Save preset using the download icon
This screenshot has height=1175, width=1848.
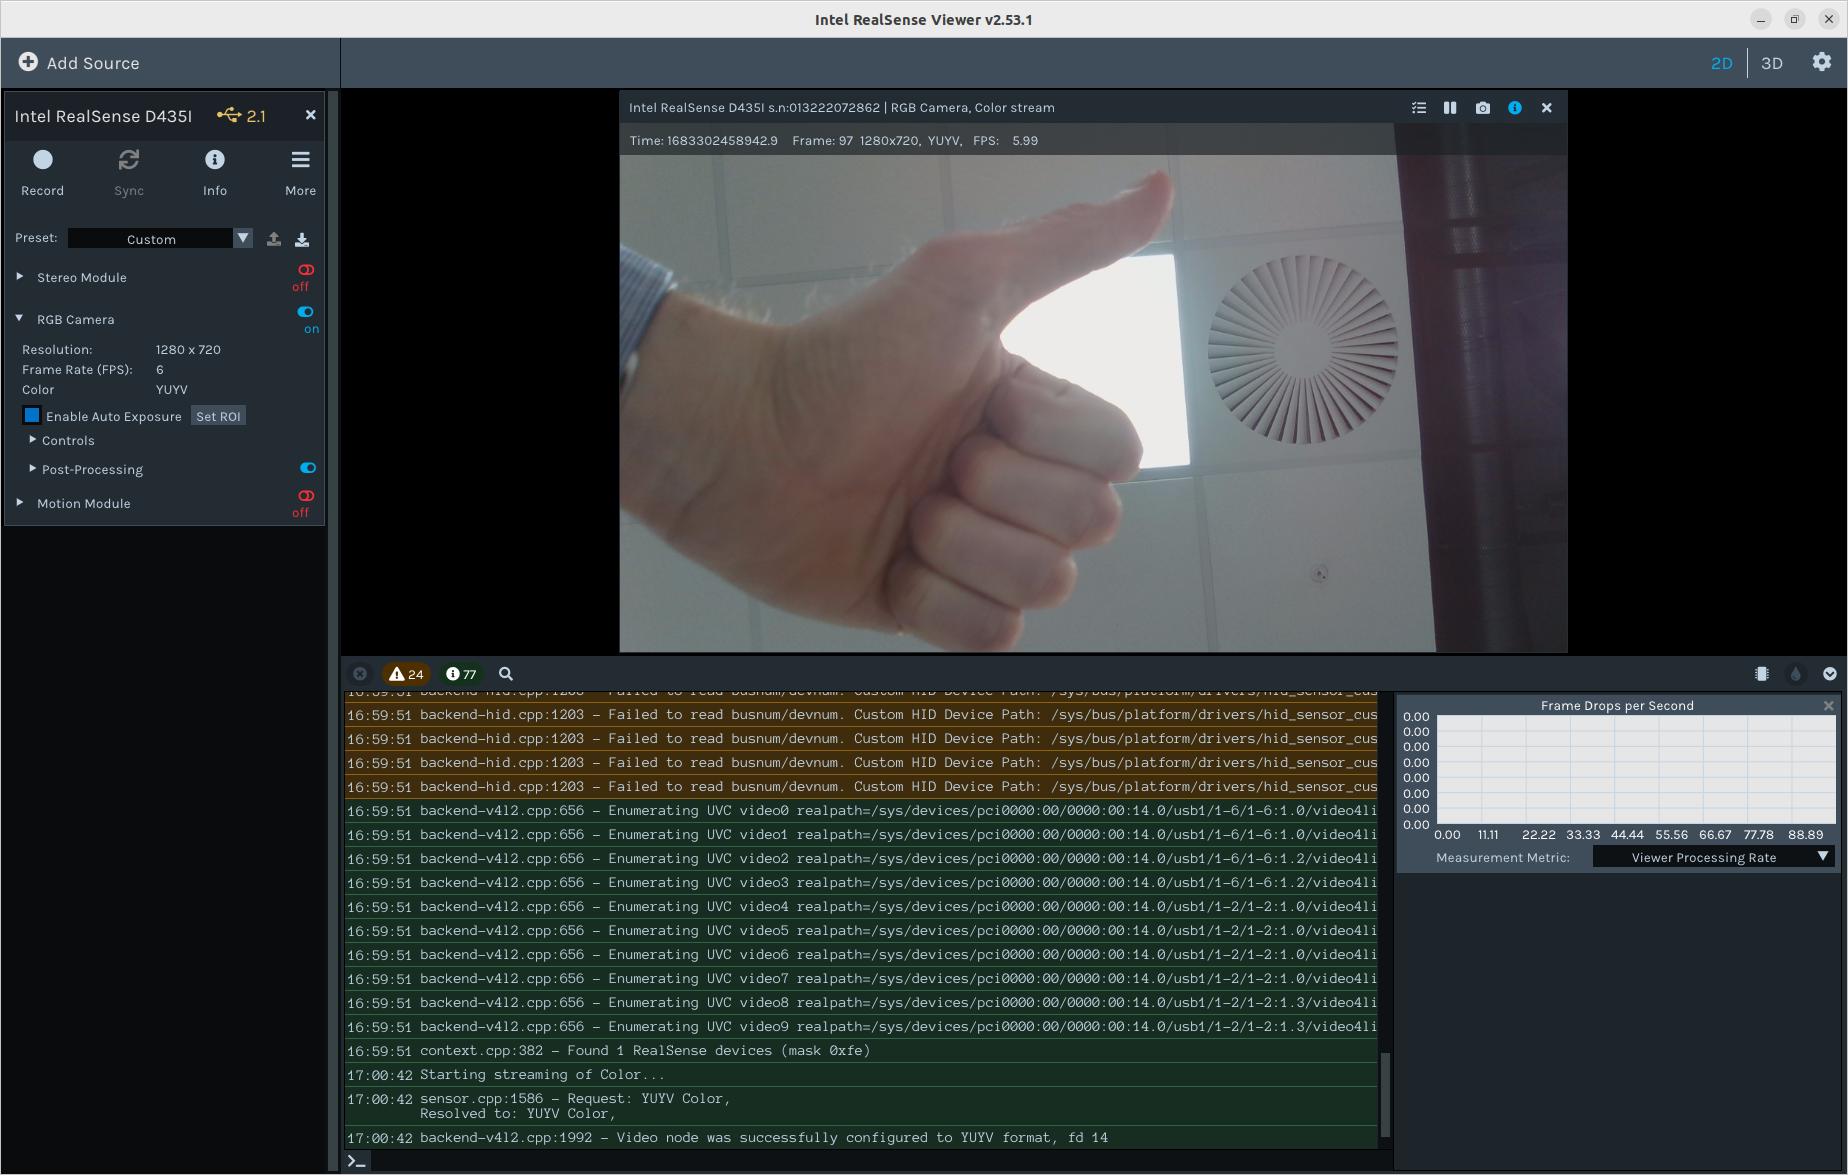(301, 239)
